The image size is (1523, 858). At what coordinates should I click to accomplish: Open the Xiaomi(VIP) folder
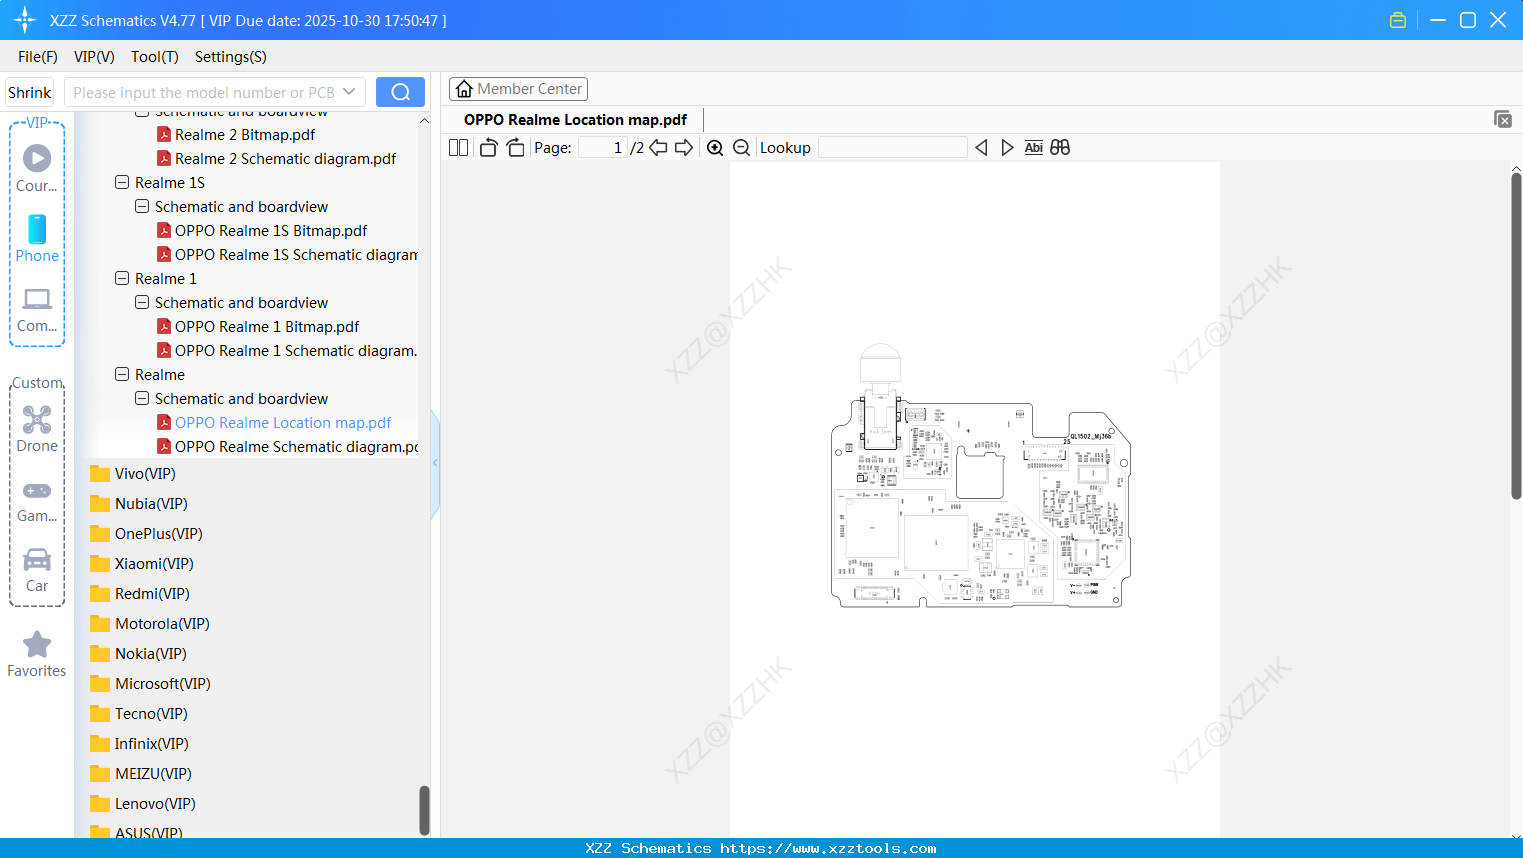[x=142, y=564]
